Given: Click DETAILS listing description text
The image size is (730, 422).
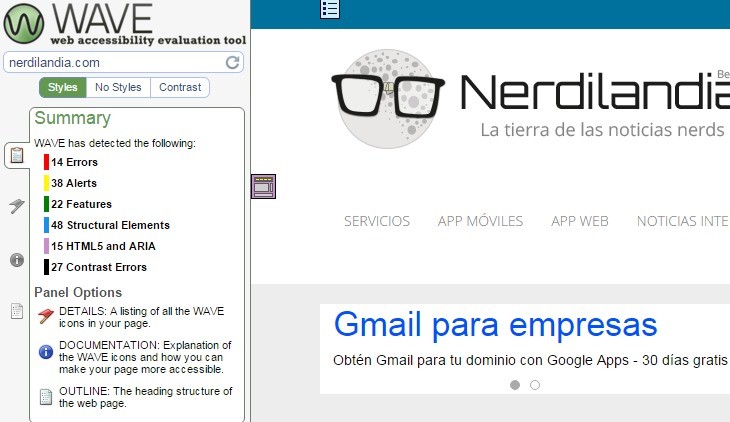Looking at the screenshot, I should (x=142, y=317).
